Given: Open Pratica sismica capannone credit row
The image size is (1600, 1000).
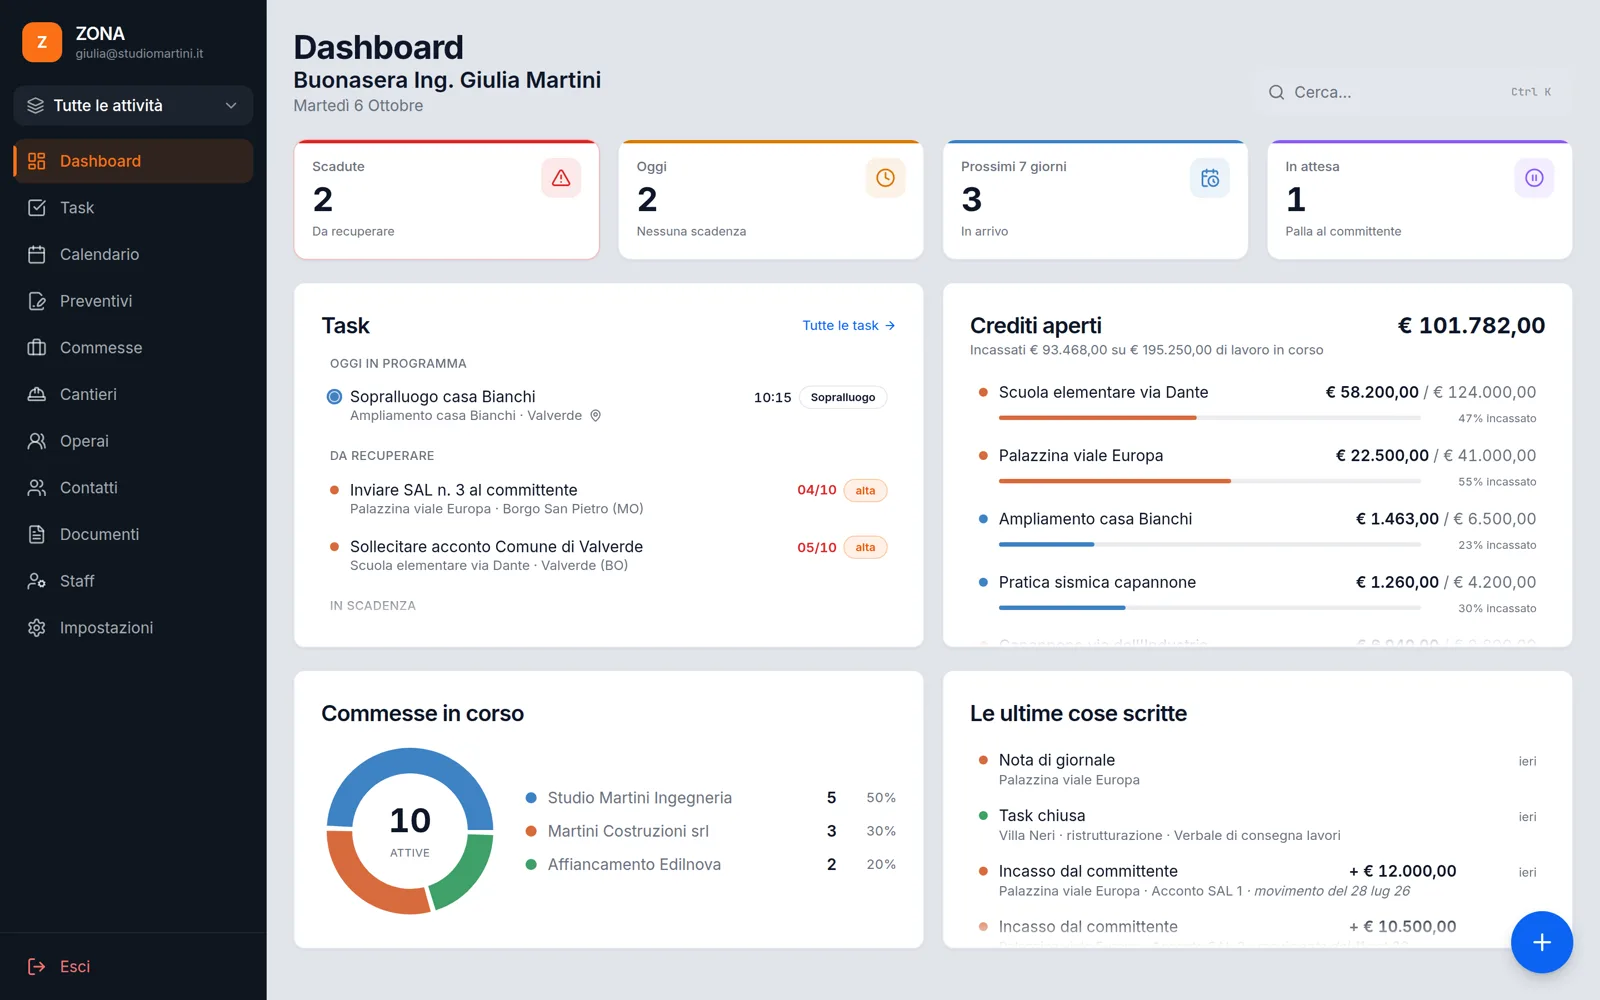Looking at the screenshot, I should [x=1257, y=594].
